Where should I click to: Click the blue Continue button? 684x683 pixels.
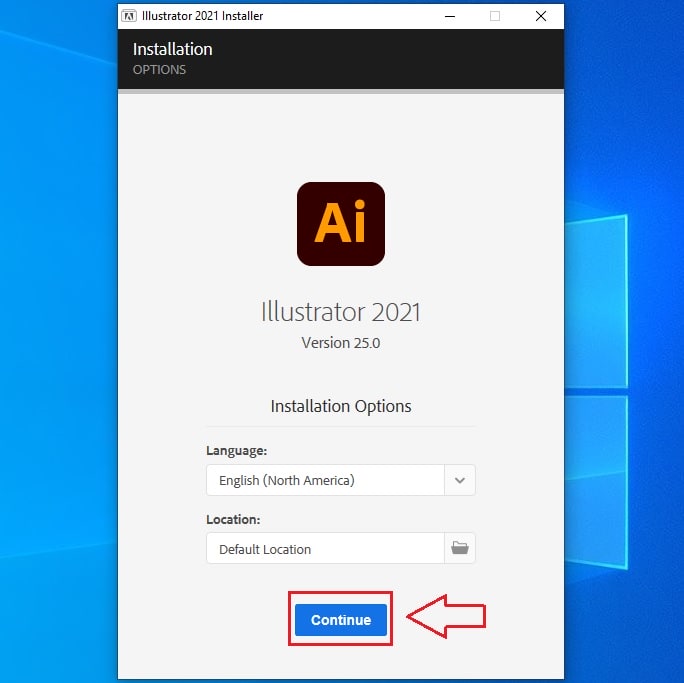click(341, 619)
